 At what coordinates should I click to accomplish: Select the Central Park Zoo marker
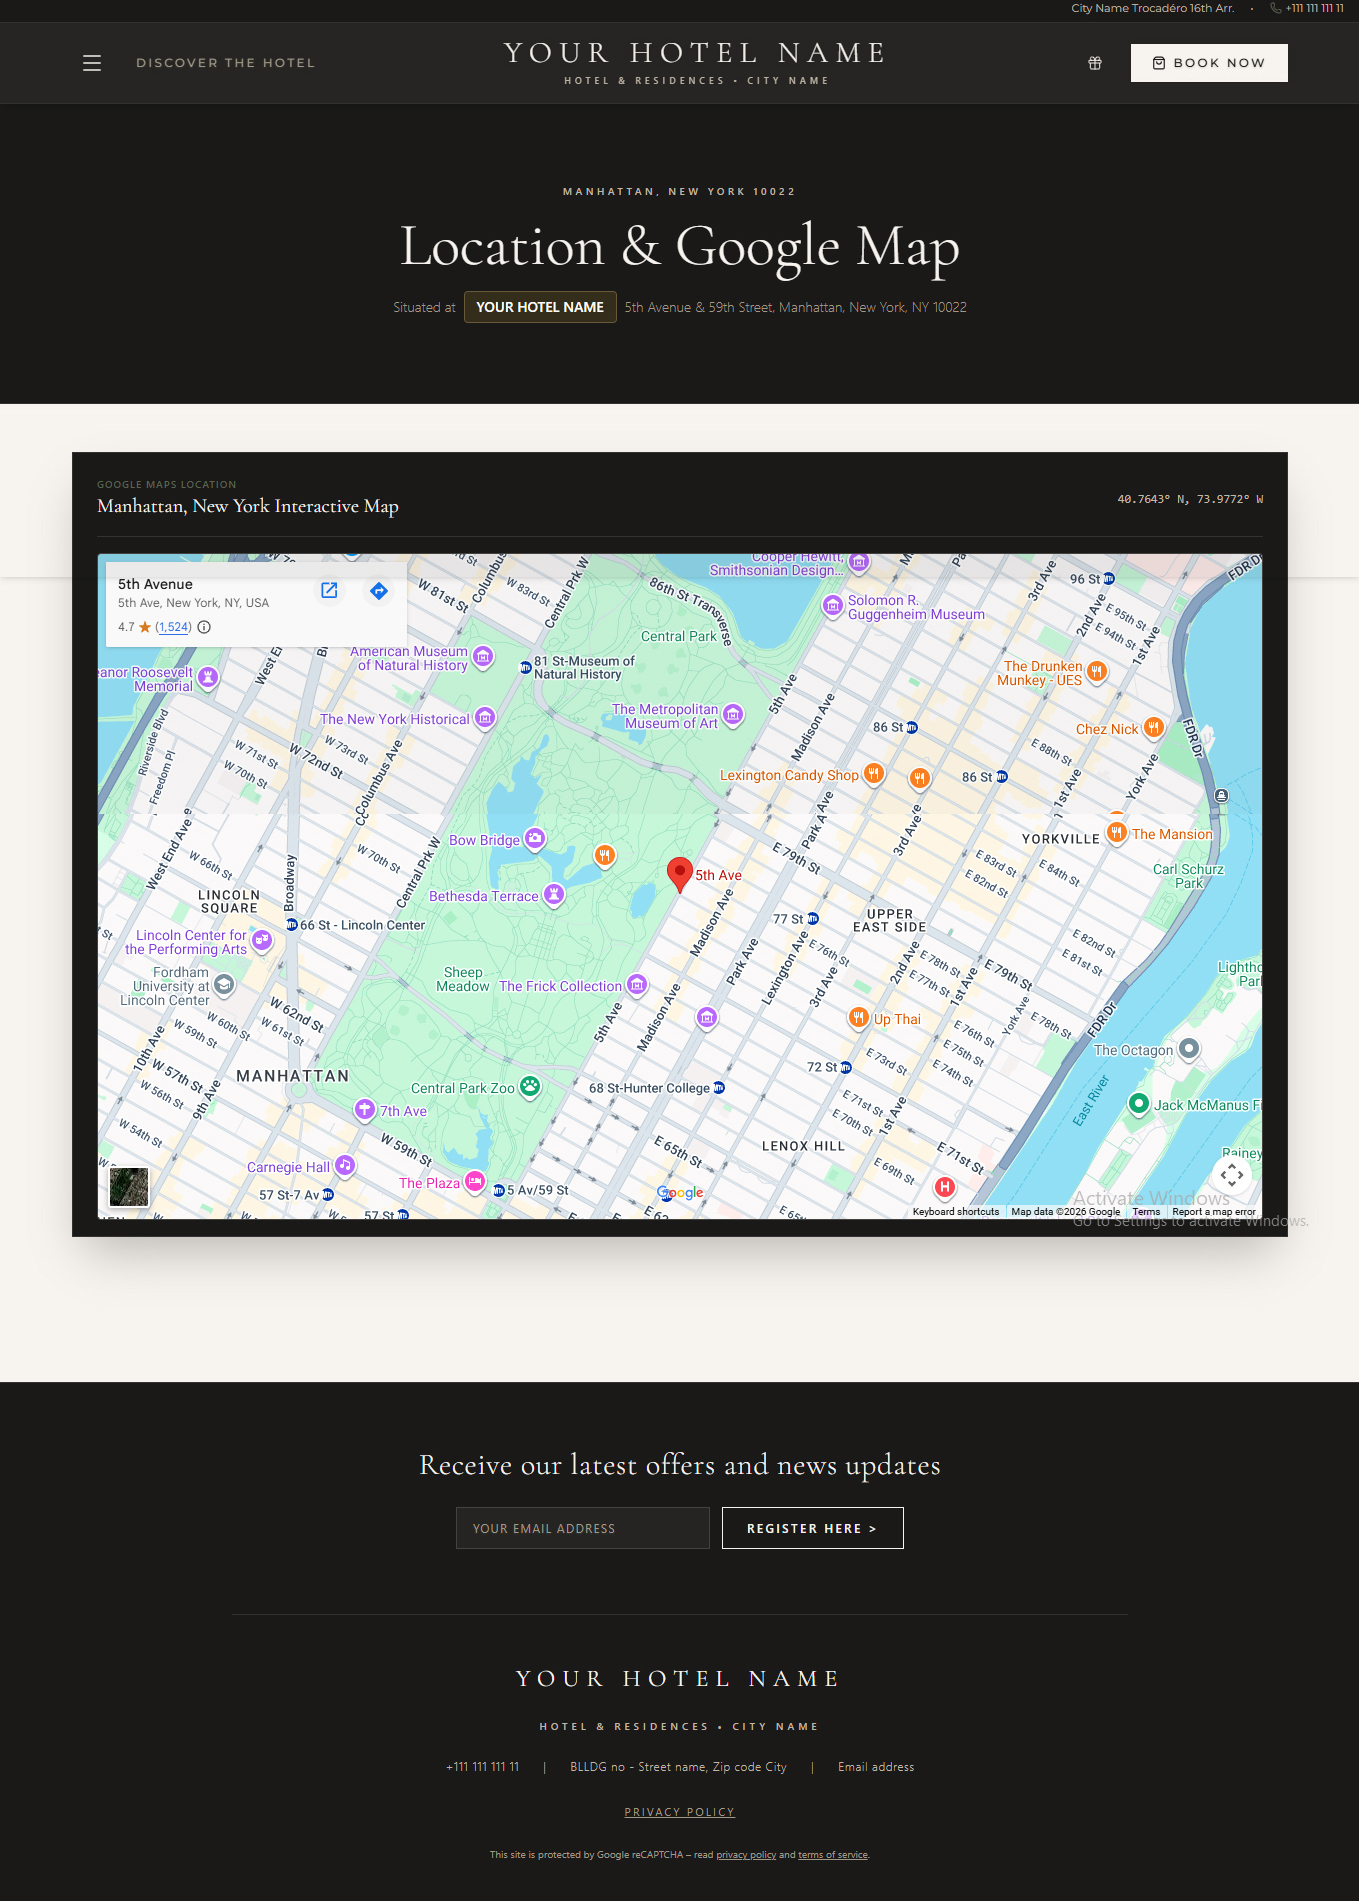[x=530, y=1086]
